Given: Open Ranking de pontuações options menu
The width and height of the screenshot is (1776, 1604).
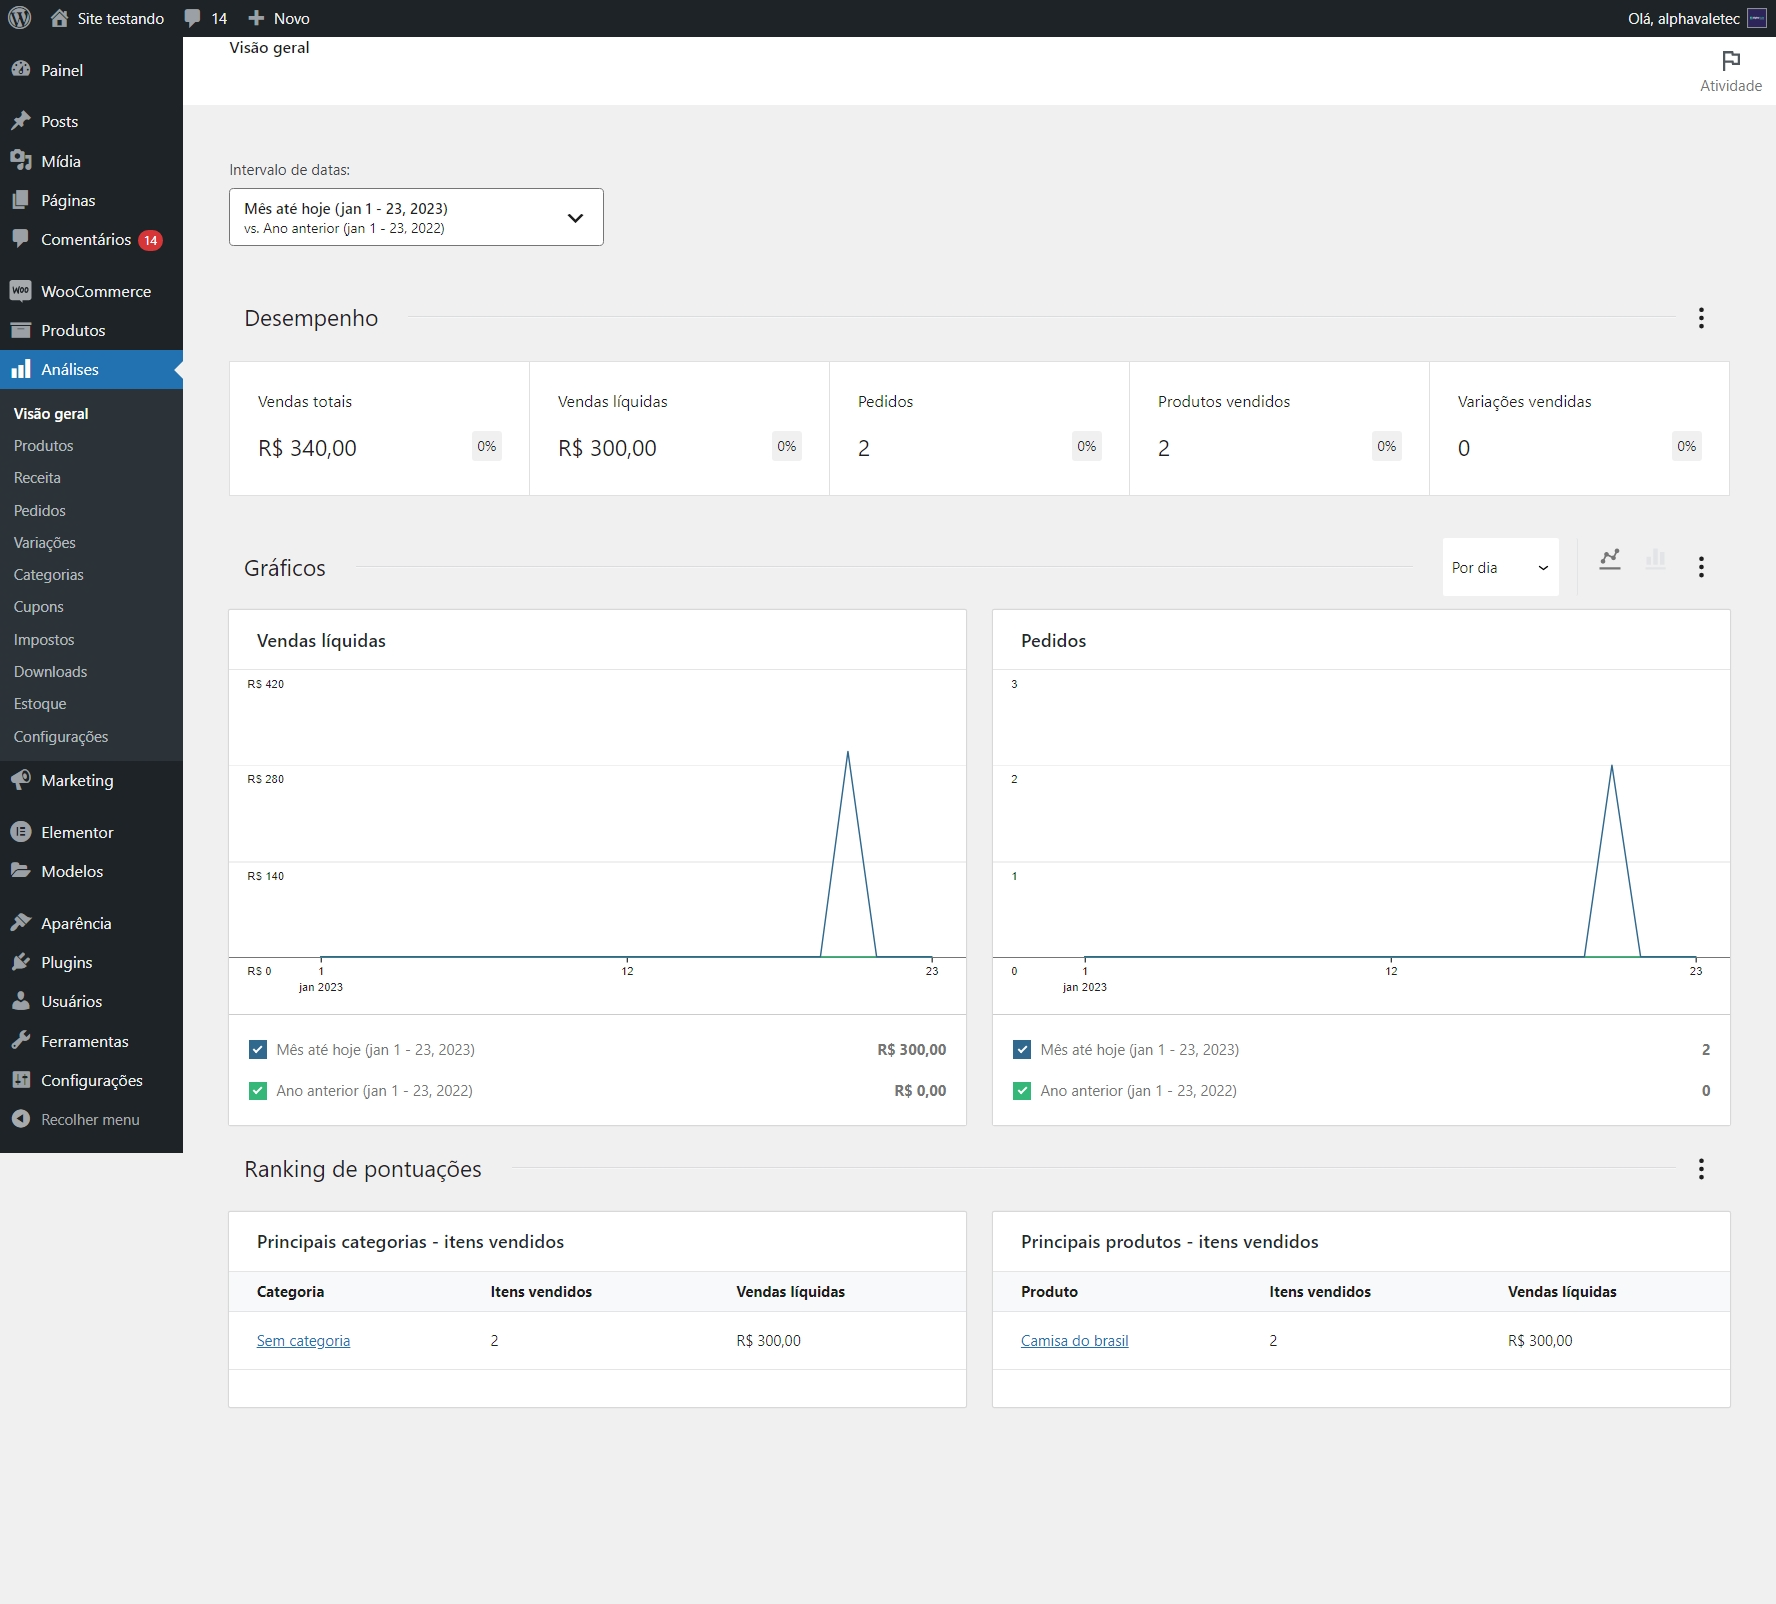Looking at the screenshot, I should (1700, 1169).
